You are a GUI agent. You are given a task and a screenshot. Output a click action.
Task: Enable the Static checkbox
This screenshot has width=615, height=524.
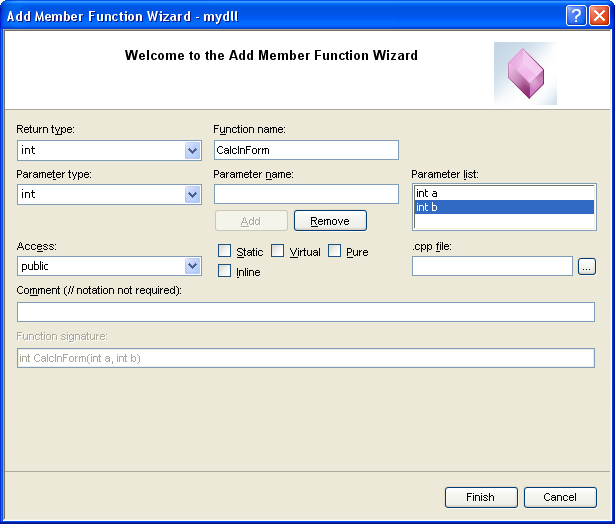click(224, 251)
